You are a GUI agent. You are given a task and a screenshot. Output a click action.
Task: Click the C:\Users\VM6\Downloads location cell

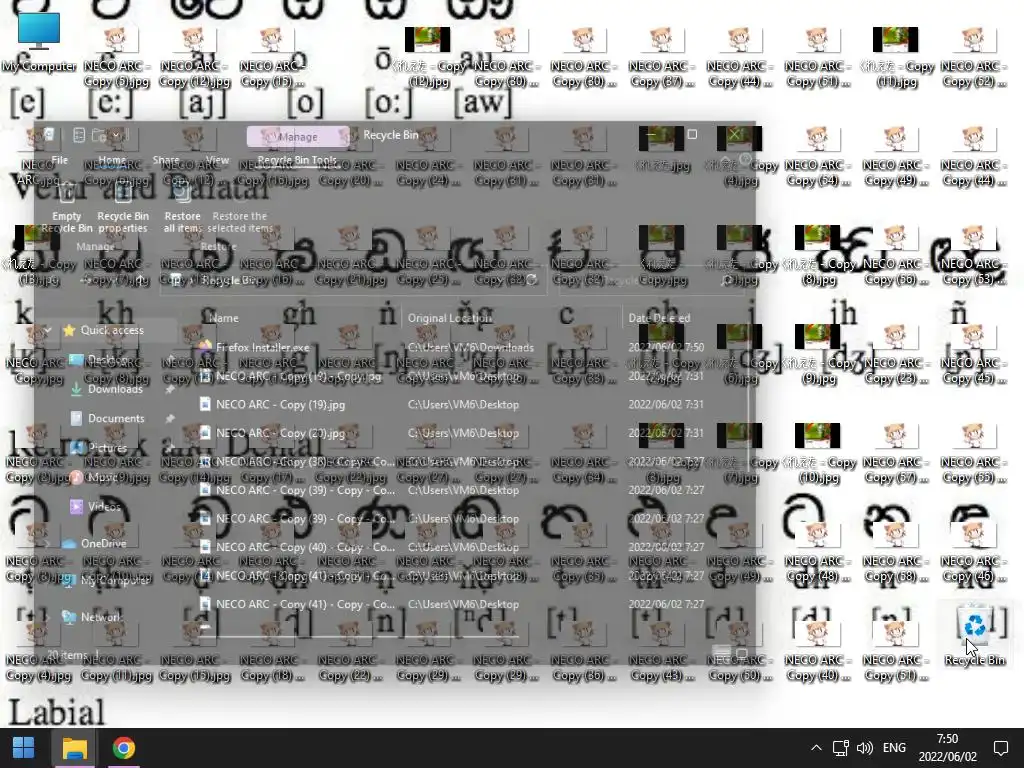pyautogui.click(x=470, y=347)
